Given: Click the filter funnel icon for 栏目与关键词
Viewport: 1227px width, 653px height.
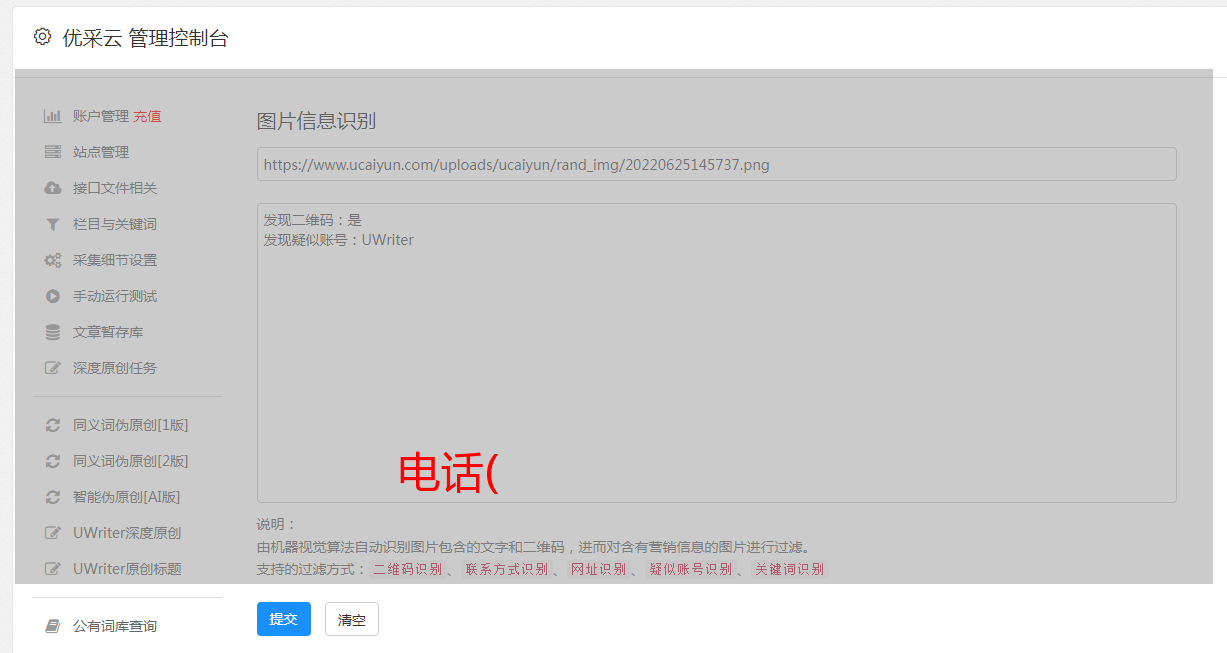Looking at the screenshot, I should pos(53,224).
